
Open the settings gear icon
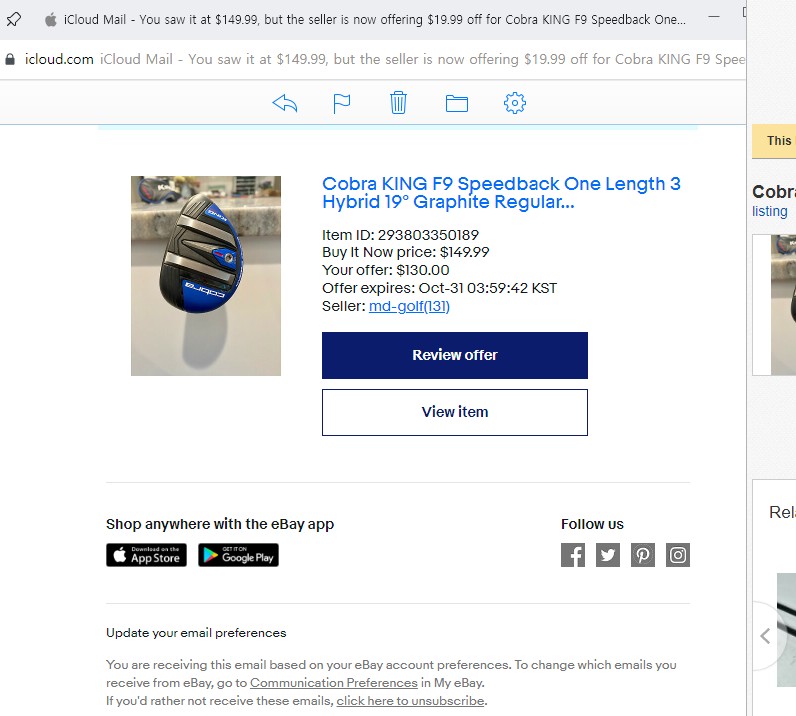coord(515,103)
